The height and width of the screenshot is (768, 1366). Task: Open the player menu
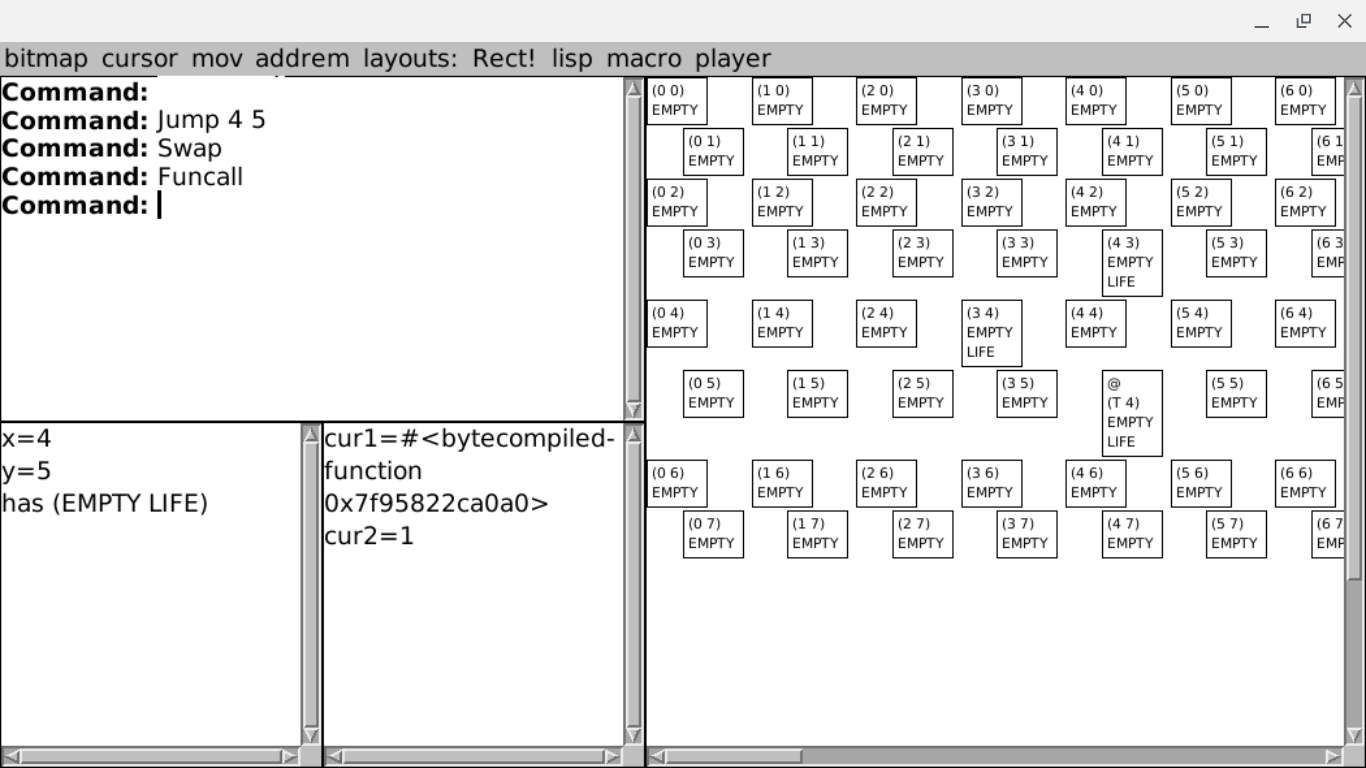coord(733,59)
